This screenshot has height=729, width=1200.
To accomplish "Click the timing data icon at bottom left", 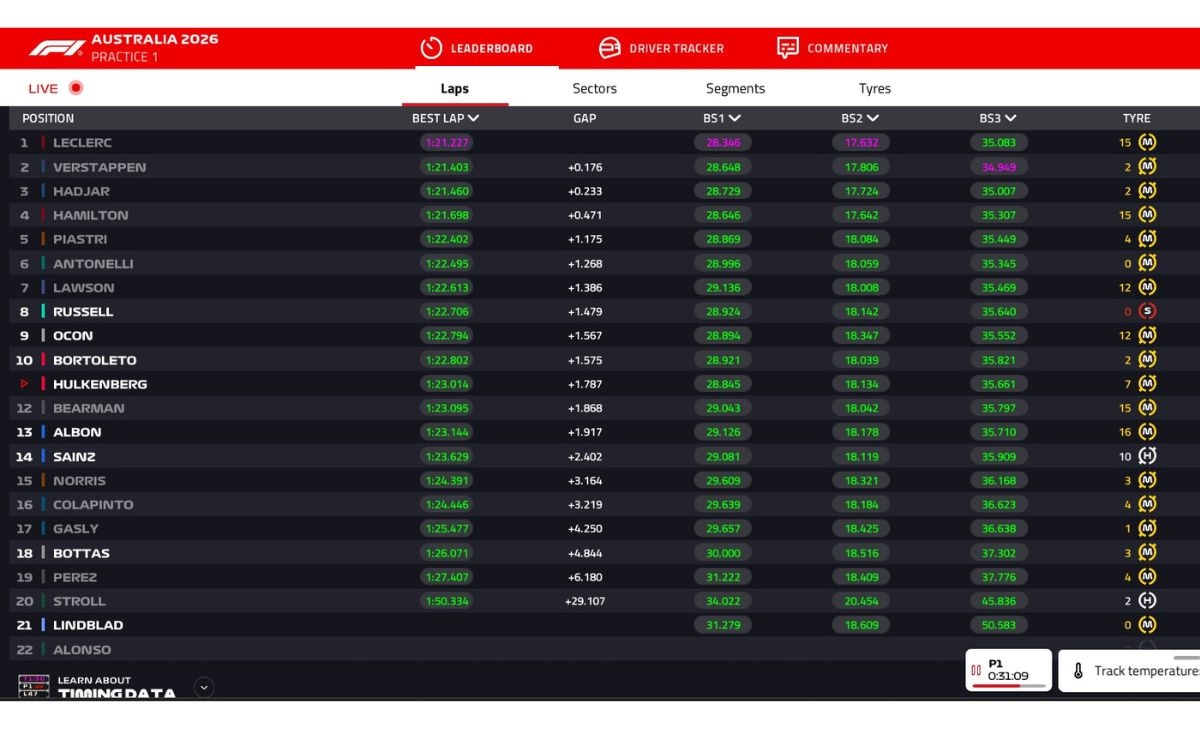I will pyautogui.click(x=33, y=686).
